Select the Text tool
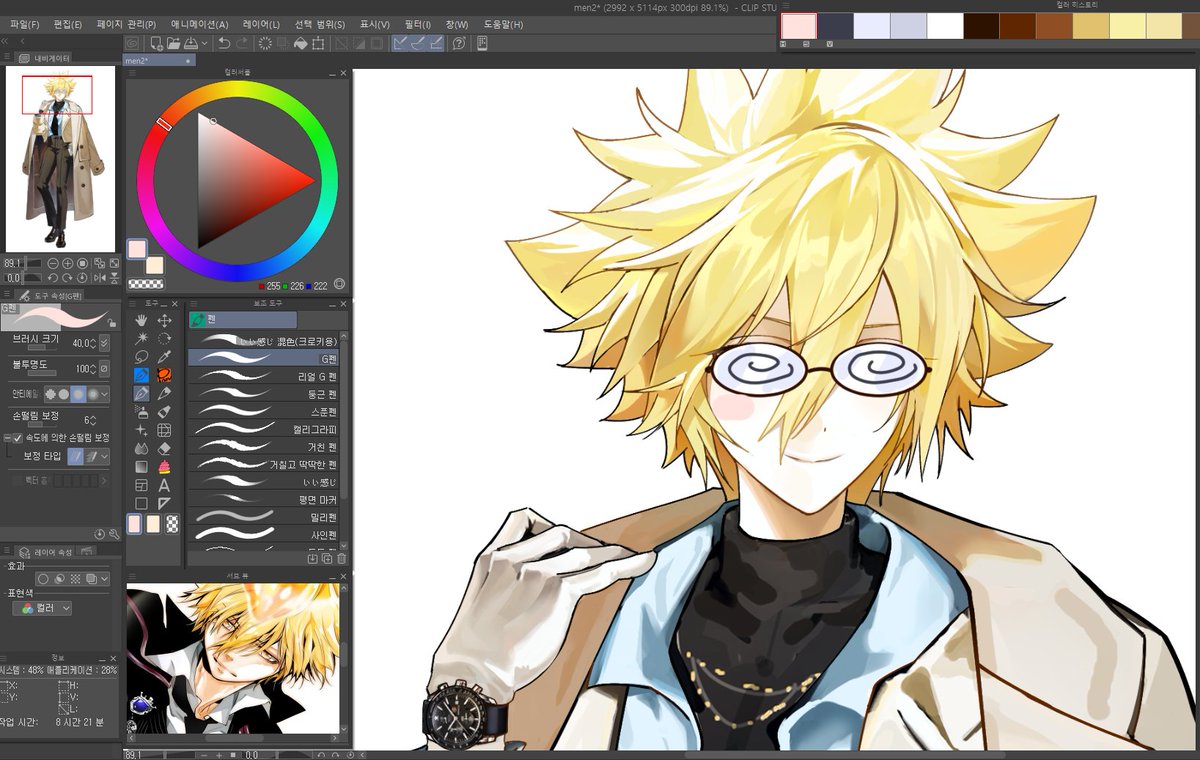The image size is (1200, 760). [165, 485]
